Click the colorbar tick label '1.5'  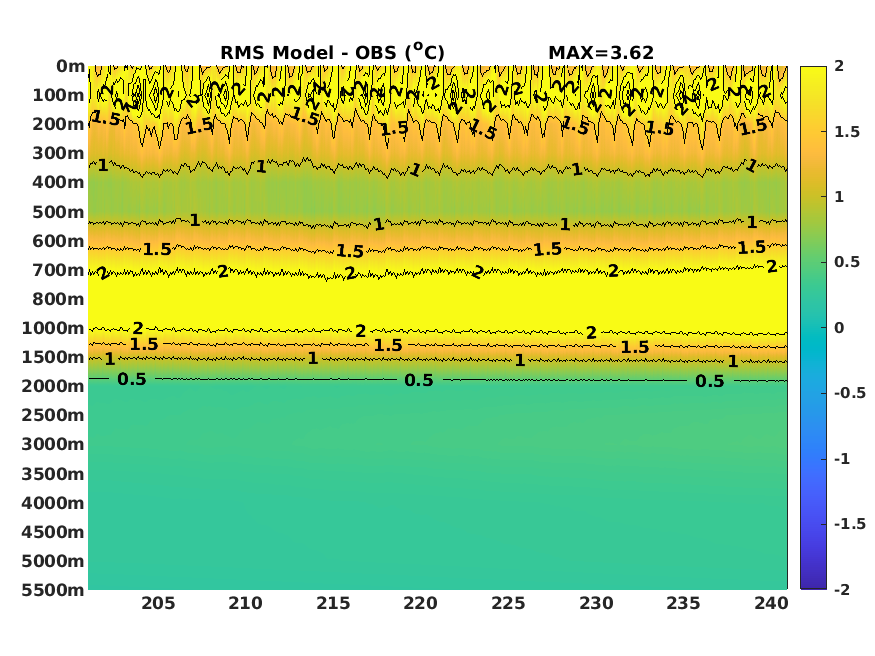[x=847, y=132]
